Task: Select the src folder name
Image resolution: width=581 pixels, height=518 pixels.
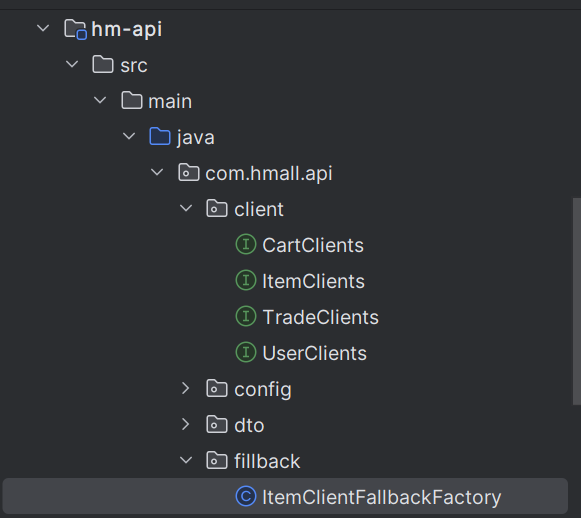Action: pos(134,66)
